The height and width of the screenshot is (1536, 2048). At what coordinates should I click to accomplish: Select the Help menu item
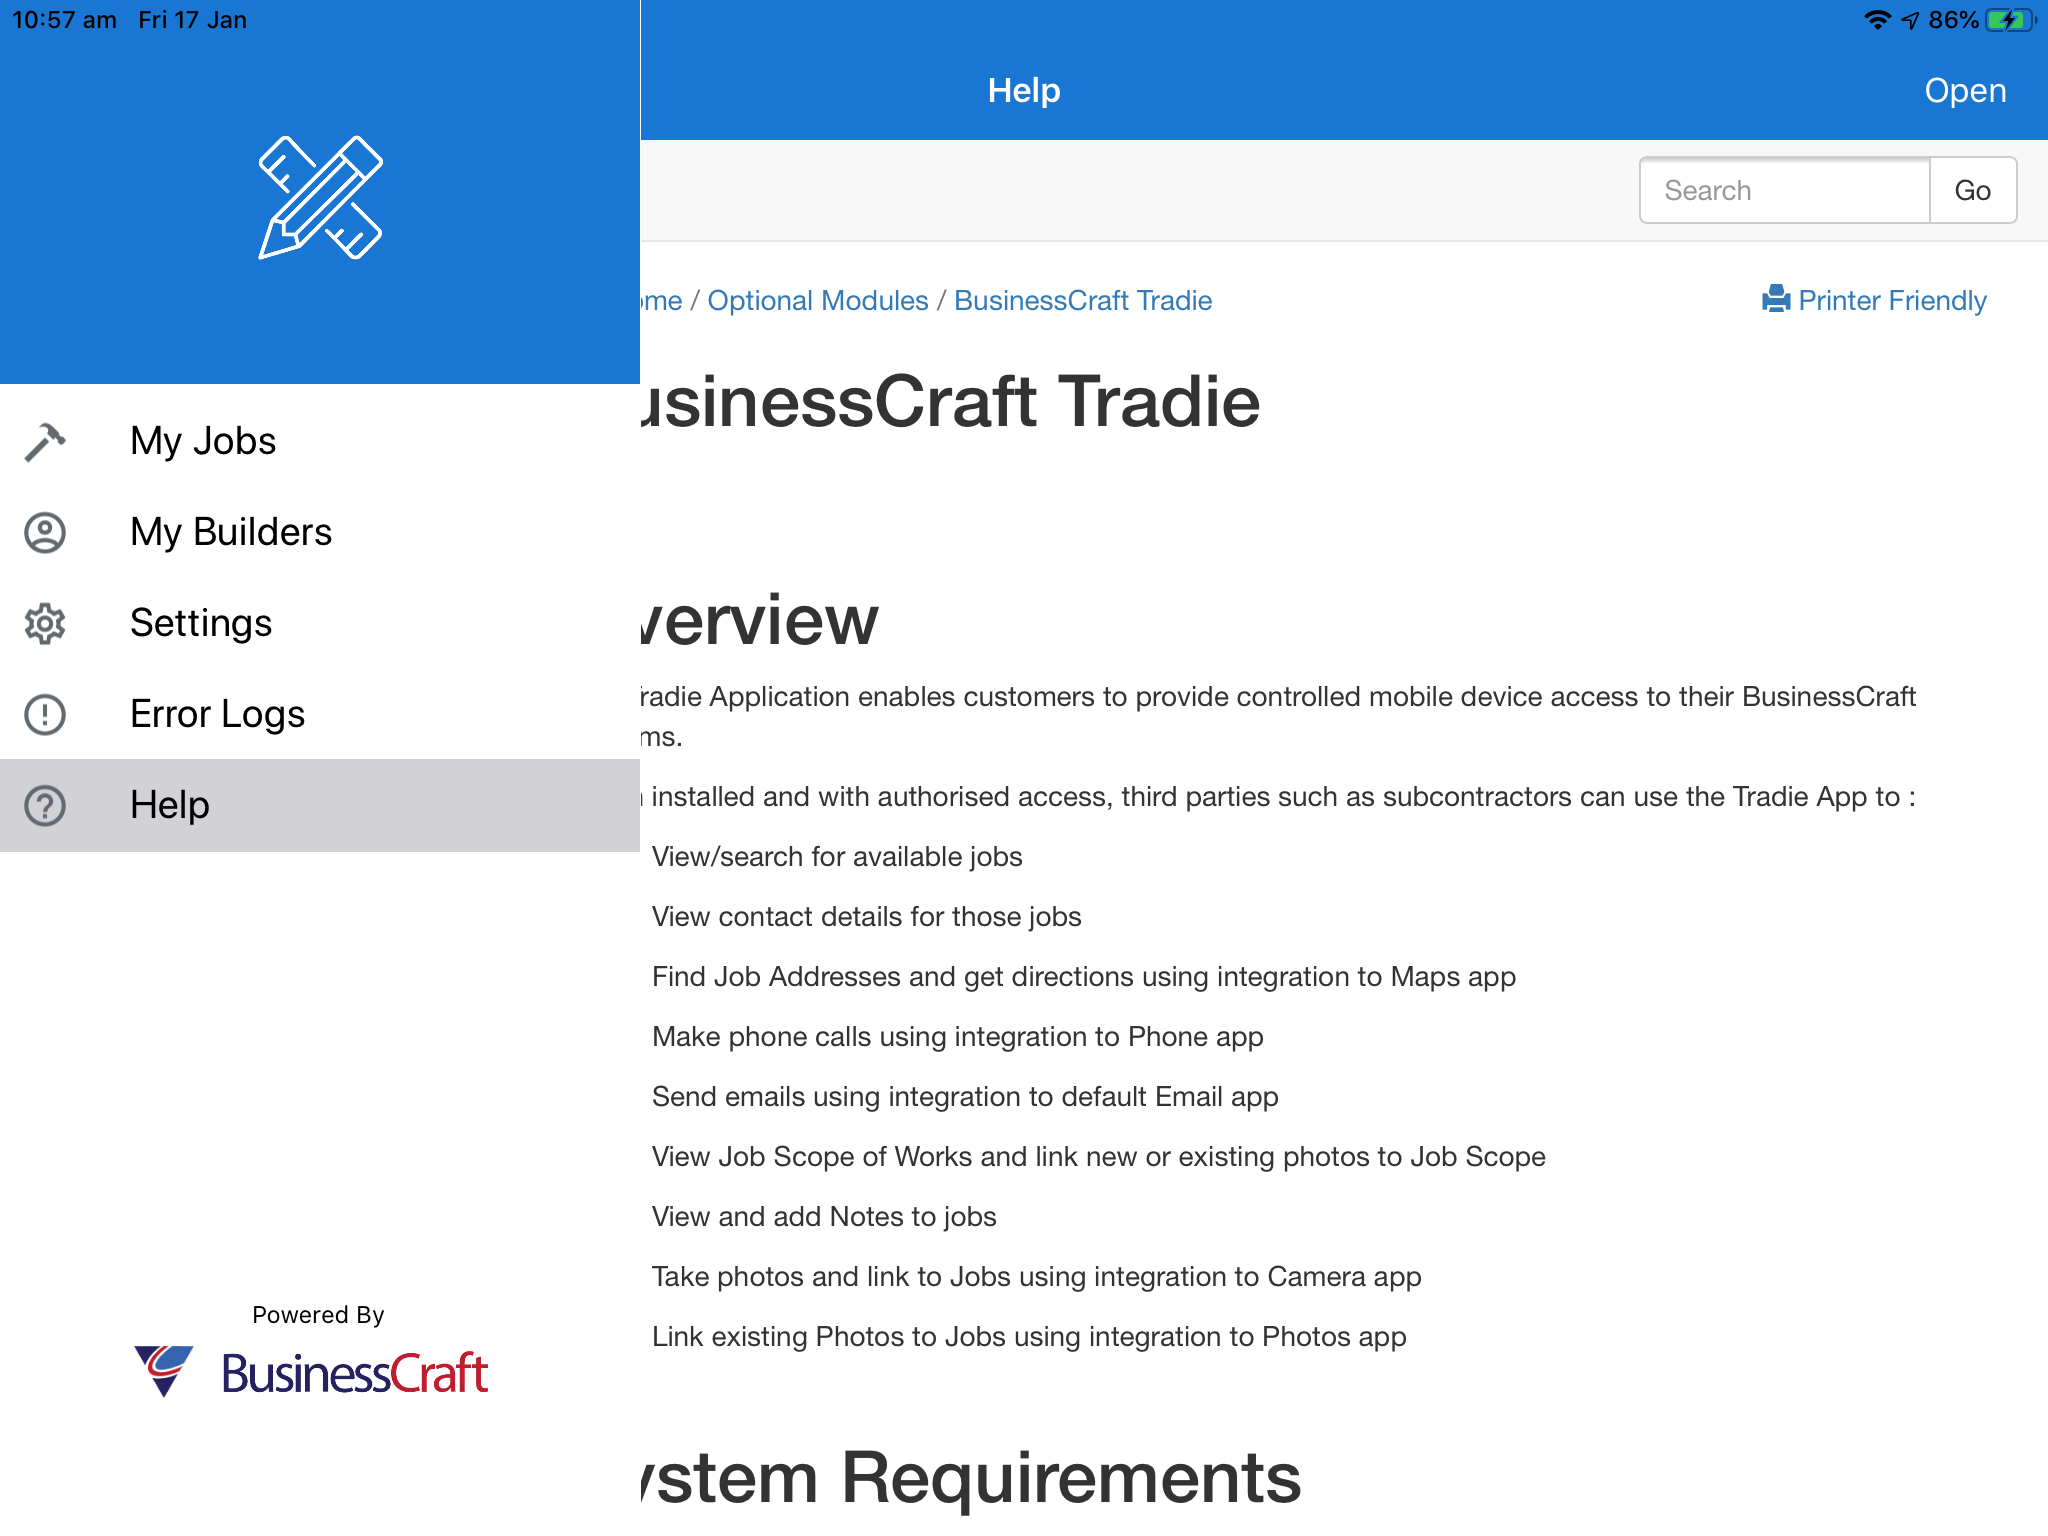point(320,806)
